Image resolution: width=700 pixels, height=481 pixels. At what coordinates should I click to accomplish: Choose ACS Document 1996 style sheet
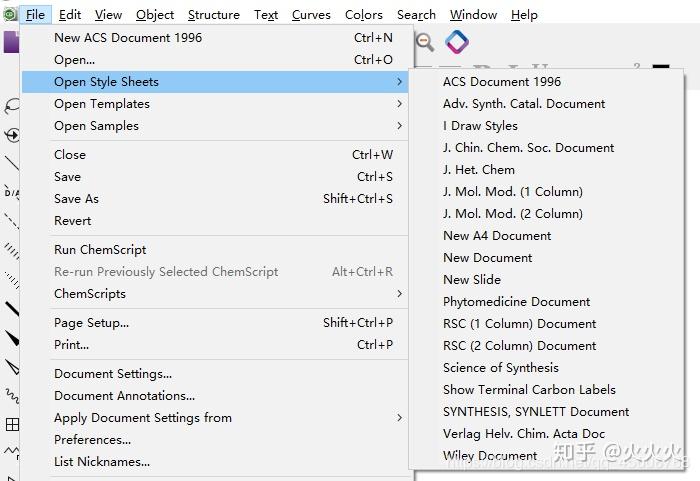[x=502, y=82]
